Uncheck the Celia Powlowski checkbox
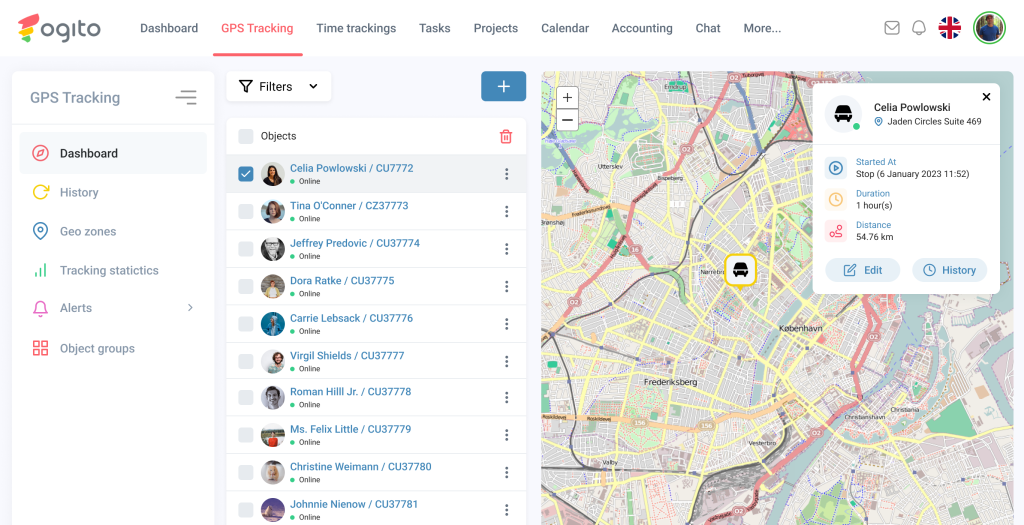This screenshot has width=1024, height=525. click(246, 174)
